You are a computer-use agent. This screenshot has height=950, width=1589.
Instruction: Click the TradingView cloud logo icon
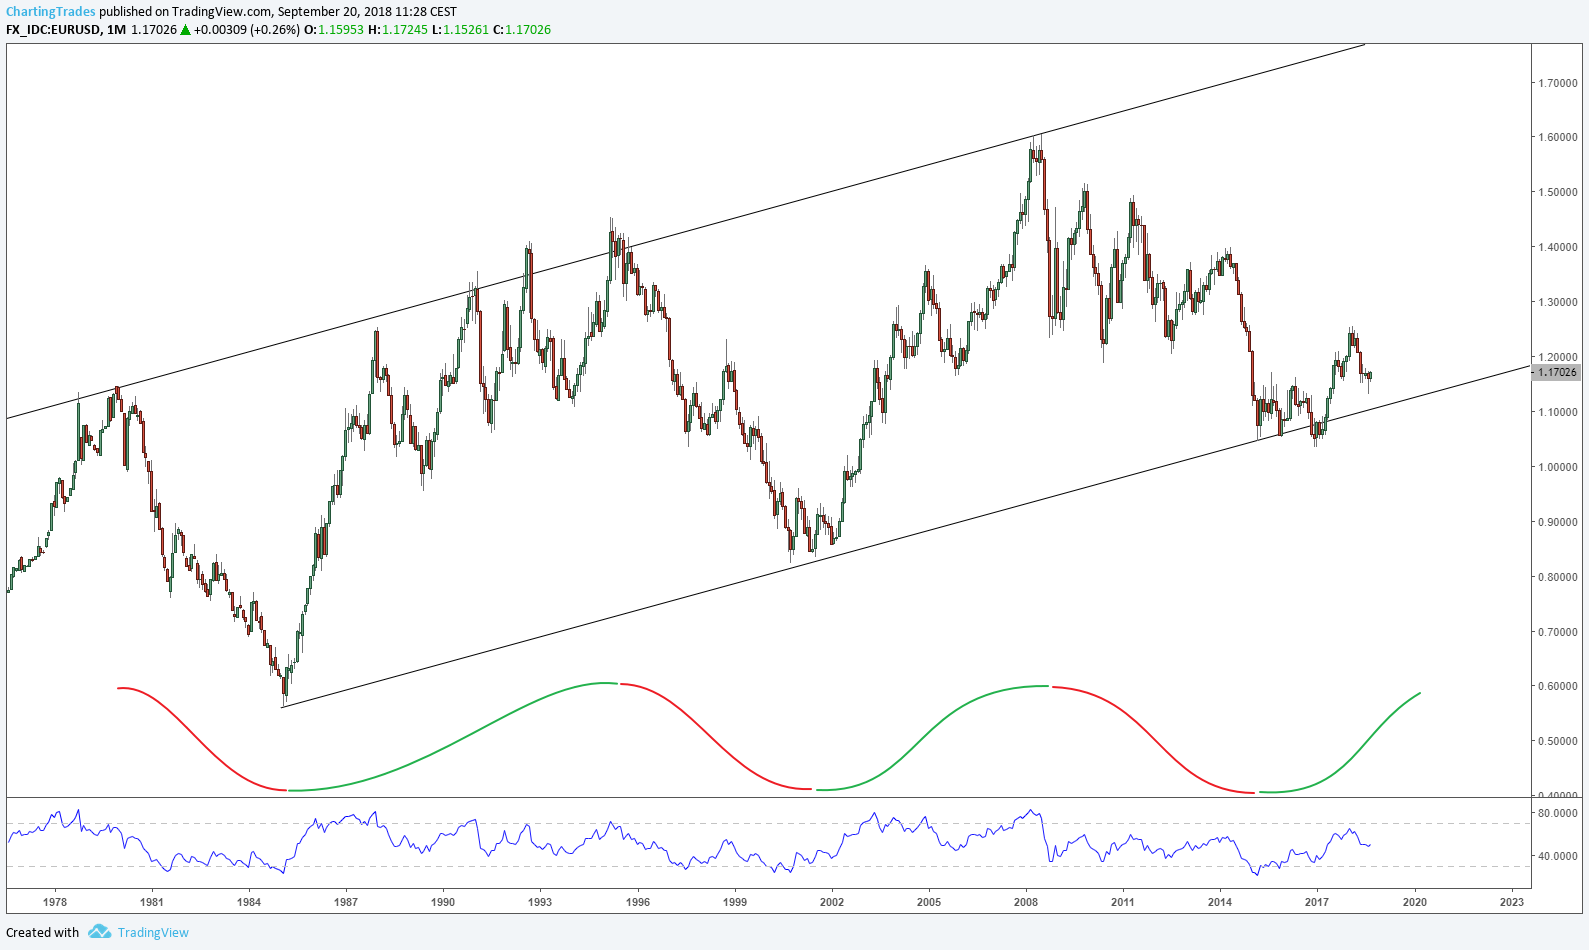[x=99, y=932]
